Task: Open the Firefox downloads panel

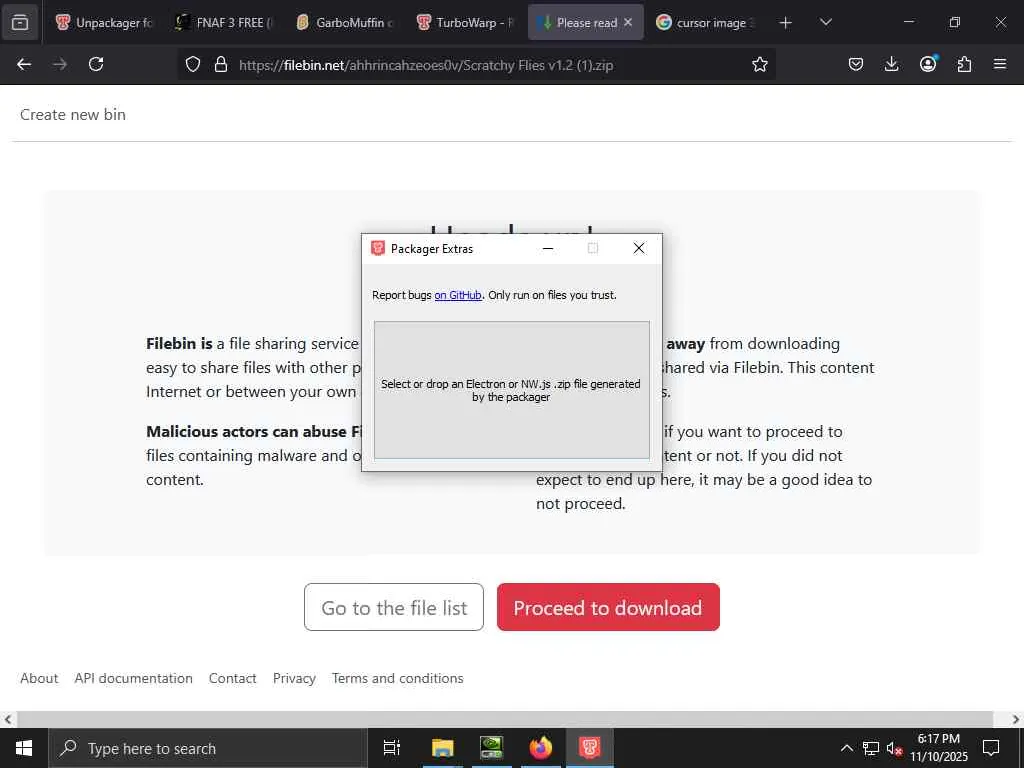Action: click(891, 64)
